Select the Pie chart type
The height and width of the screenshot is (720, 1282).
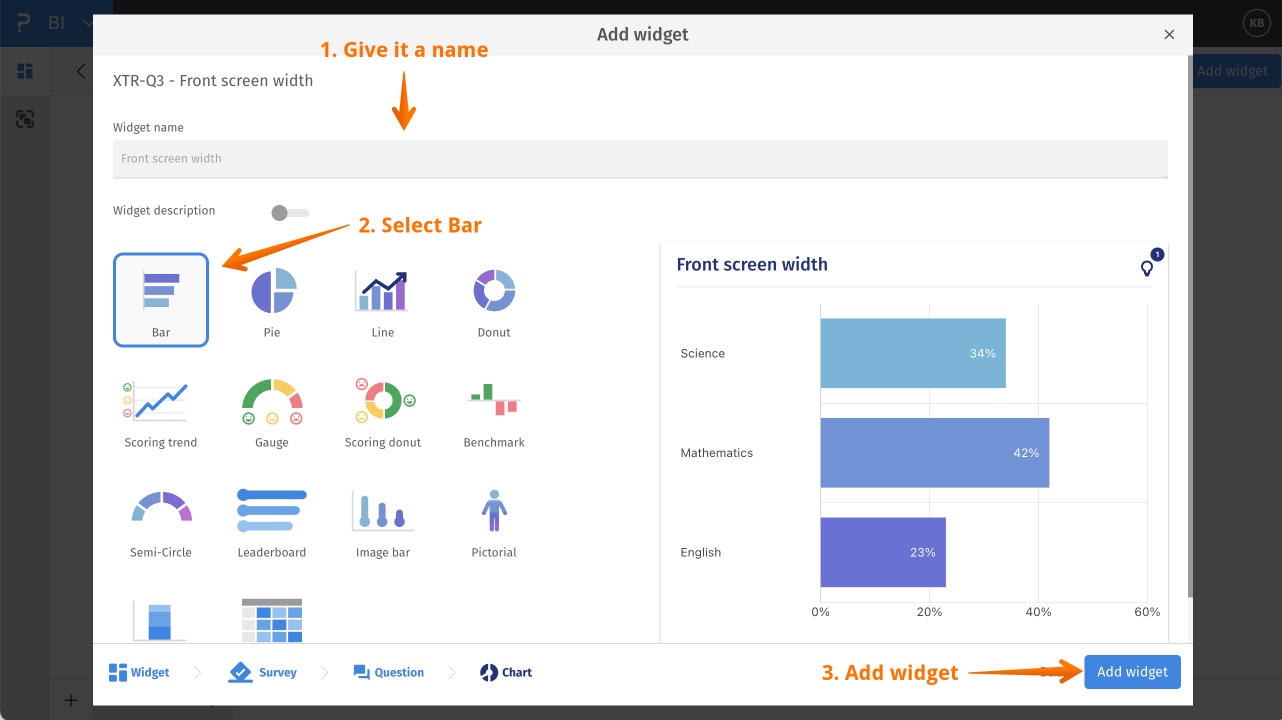(x=271, y=299)
